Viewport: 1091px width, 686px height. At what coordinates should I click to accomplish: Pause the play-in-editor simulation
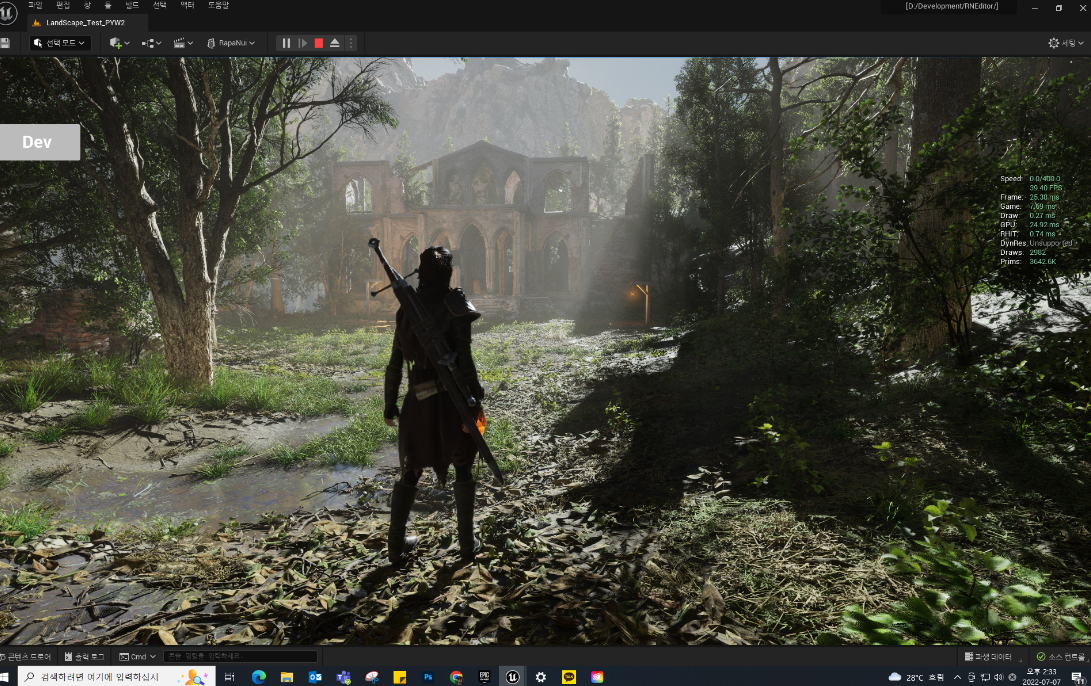point(286,43)
